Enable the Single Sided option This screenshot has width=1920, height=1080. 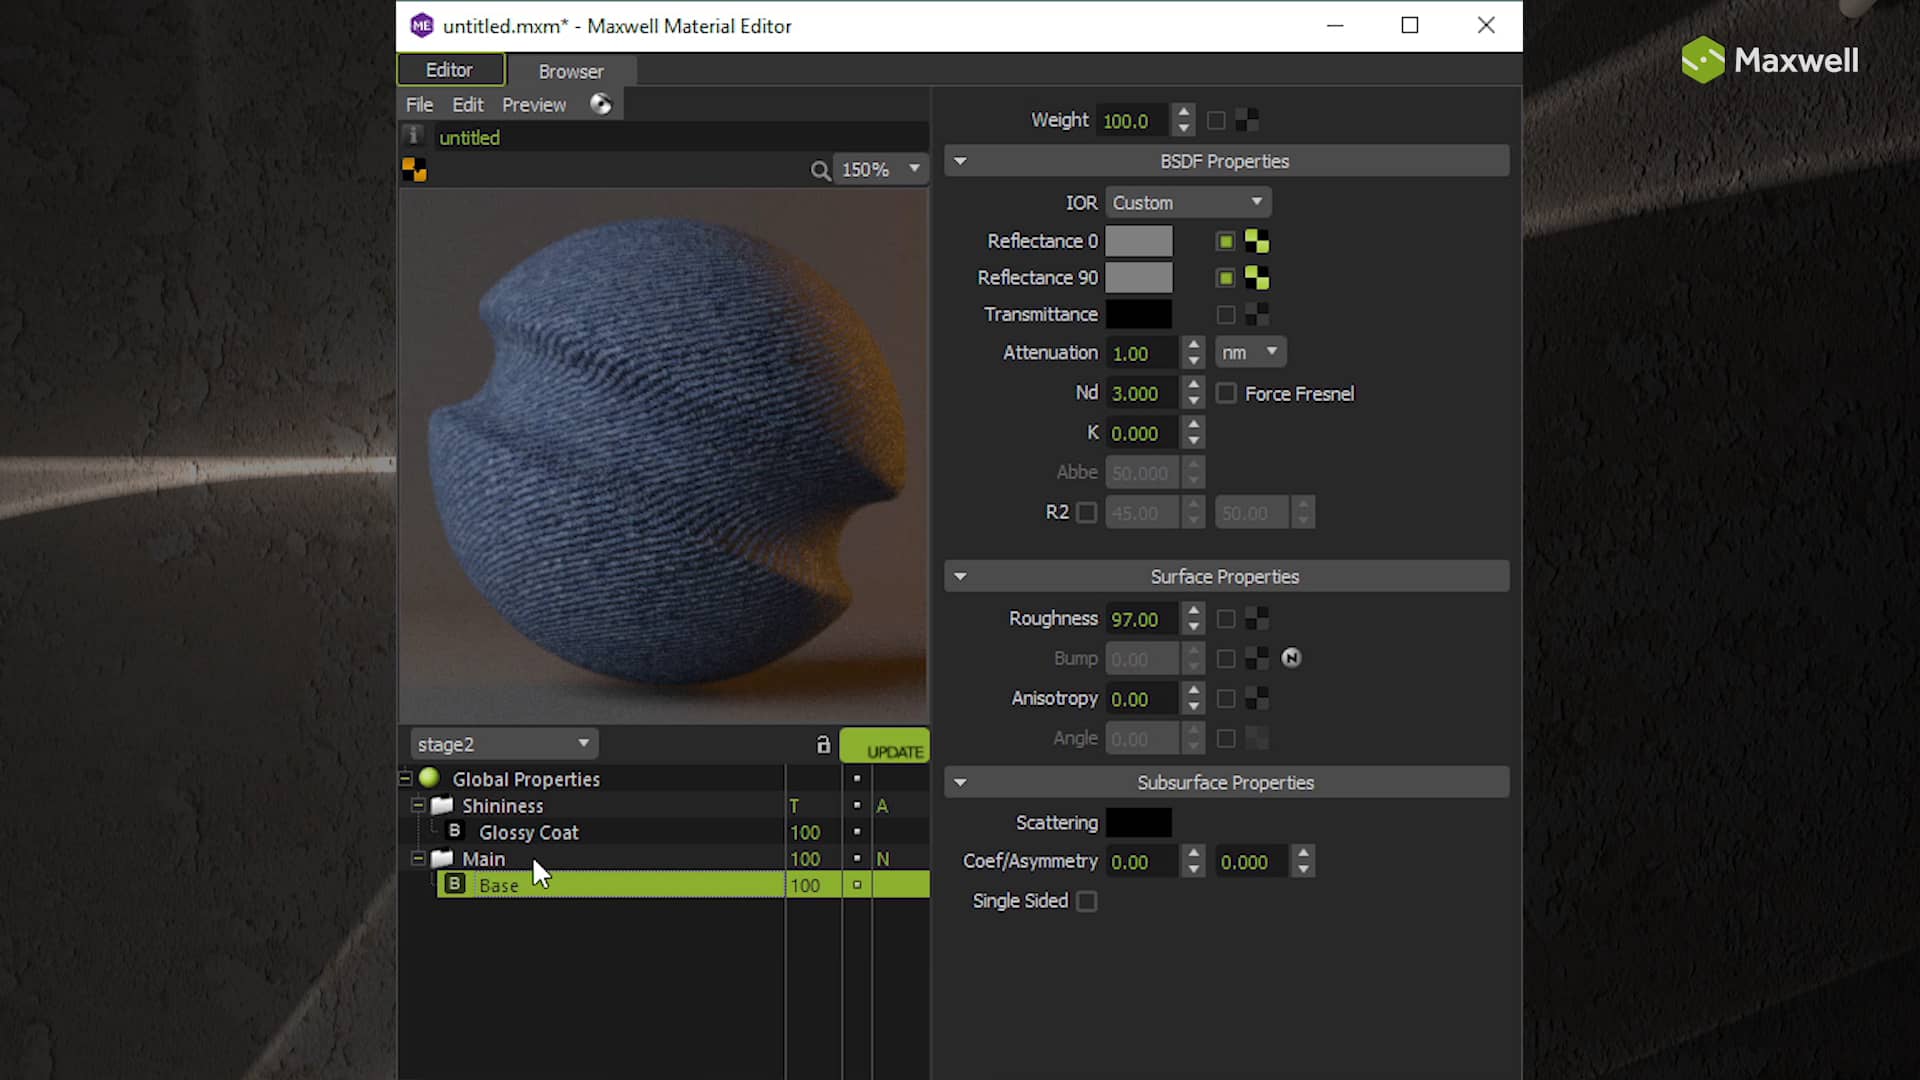pyautogui.click(x=1087, y=901)
